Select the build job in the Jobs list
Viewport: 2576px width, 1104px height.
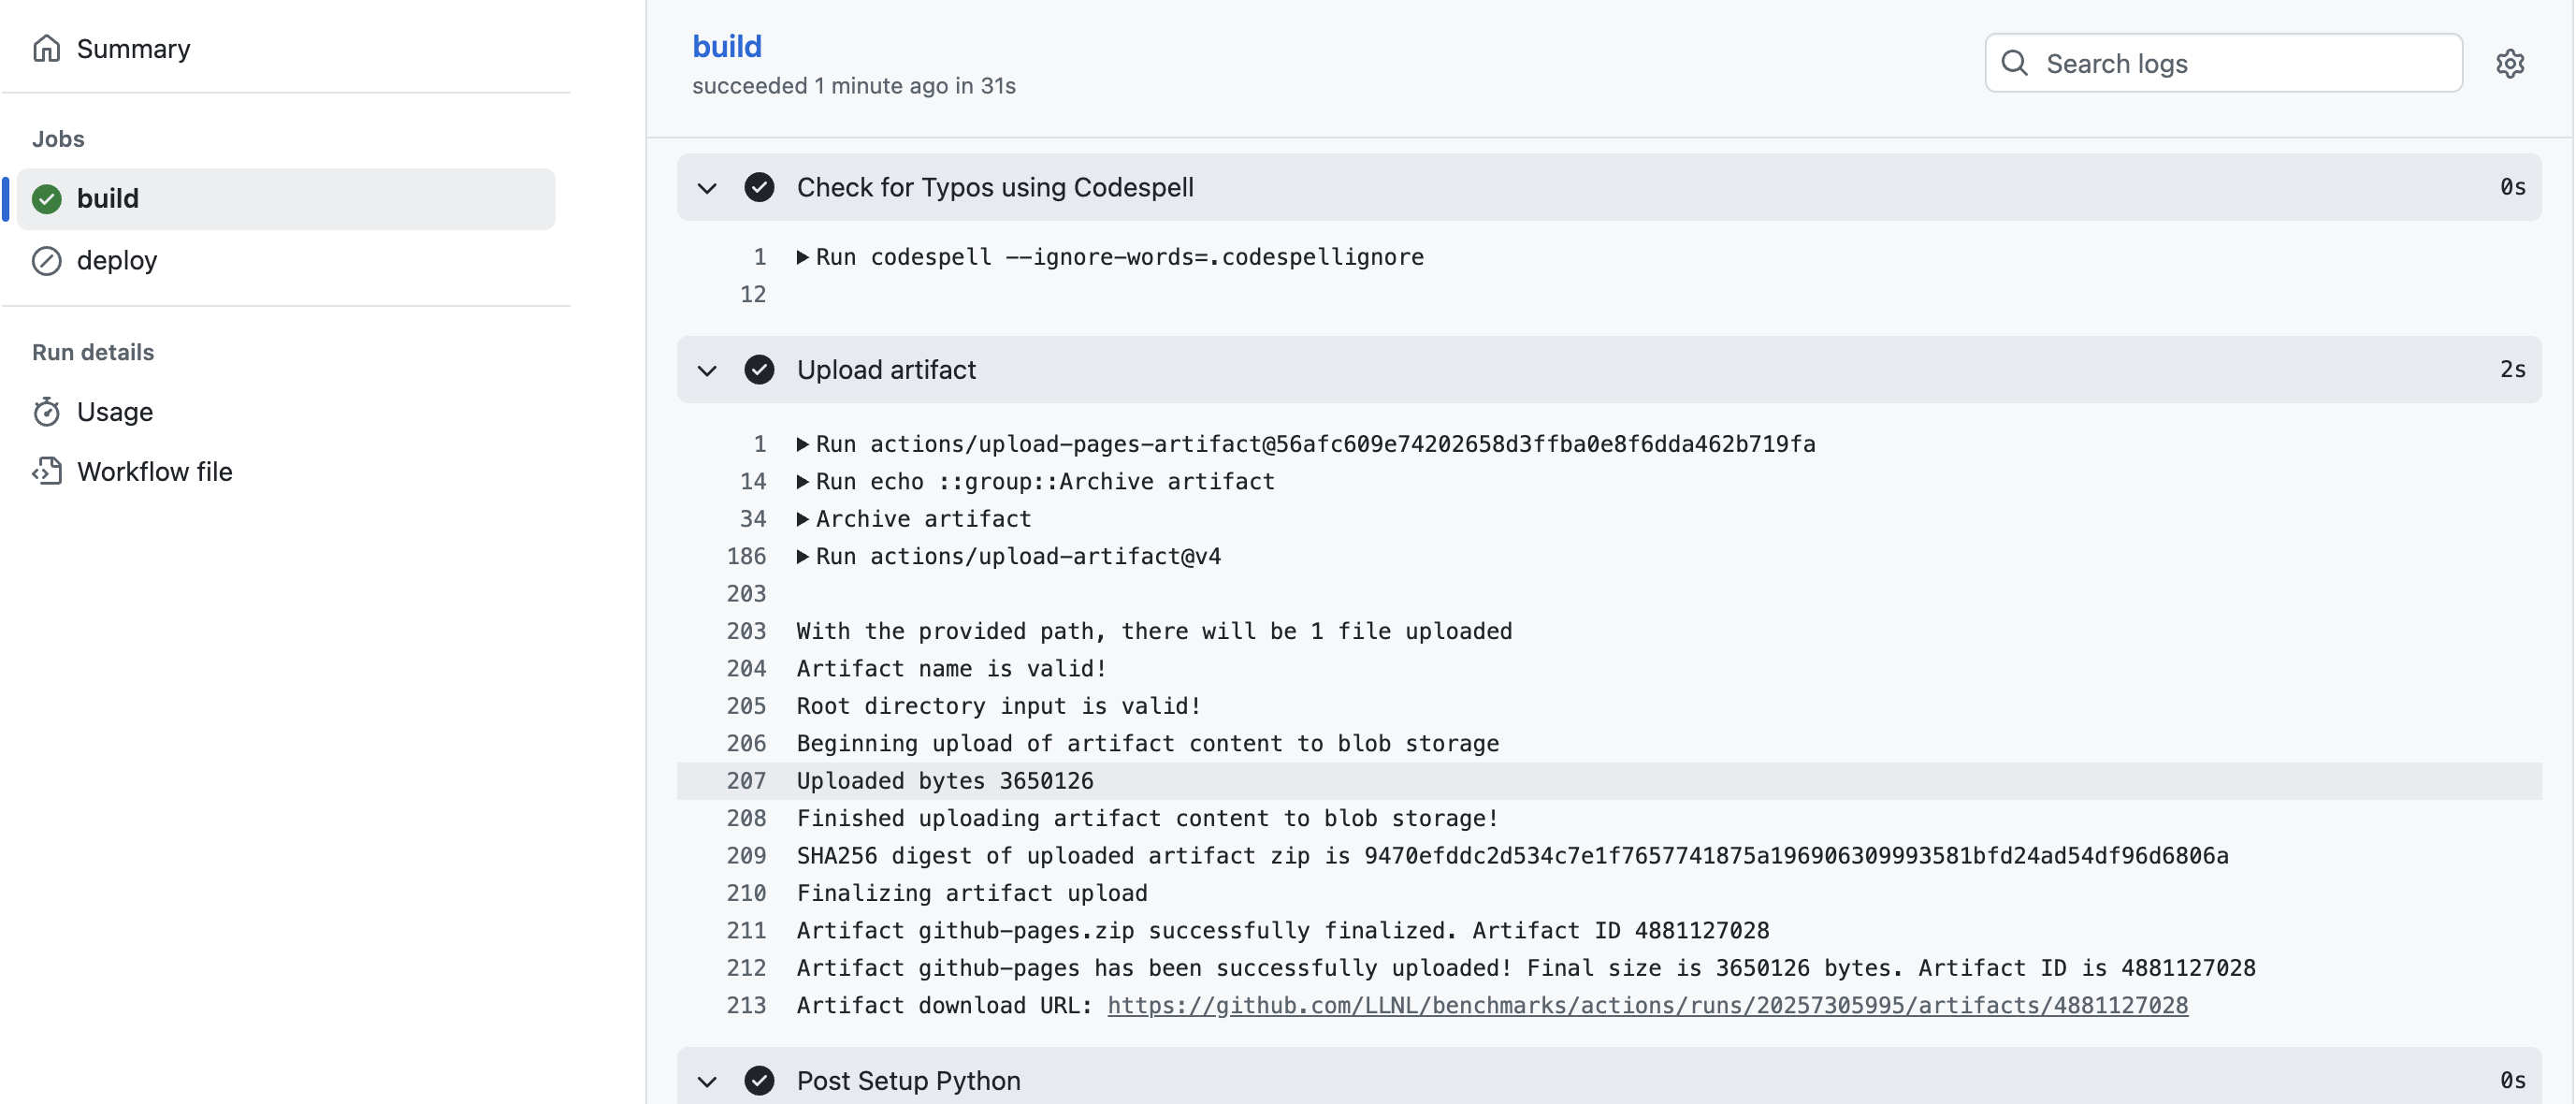coord(107,198)
